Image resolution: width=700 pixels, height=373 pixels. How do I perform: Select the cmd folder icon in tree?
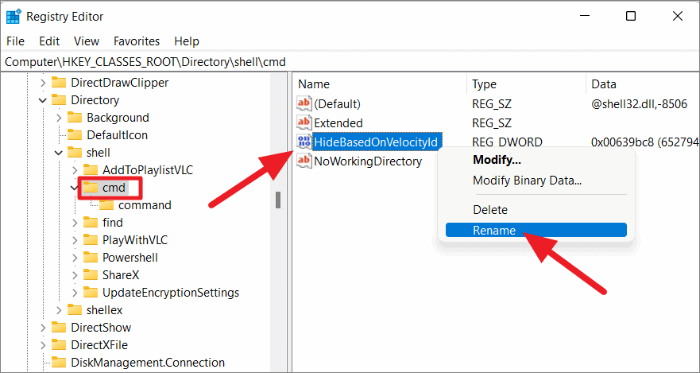point(91,188)
